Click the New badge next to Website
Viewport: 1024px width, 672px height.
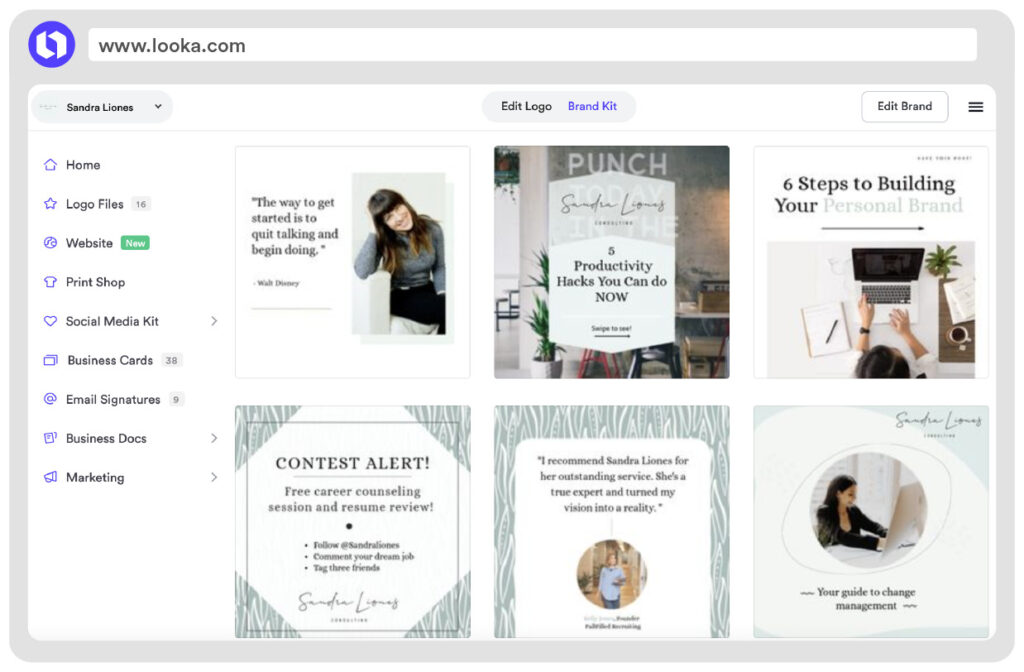(x=134, y=242)
